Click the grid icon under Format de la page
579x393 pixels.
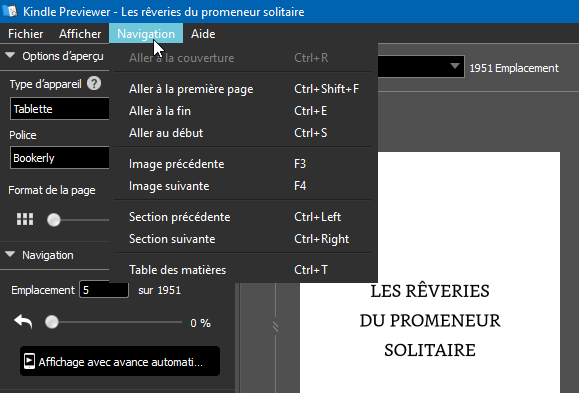point(25,219)
